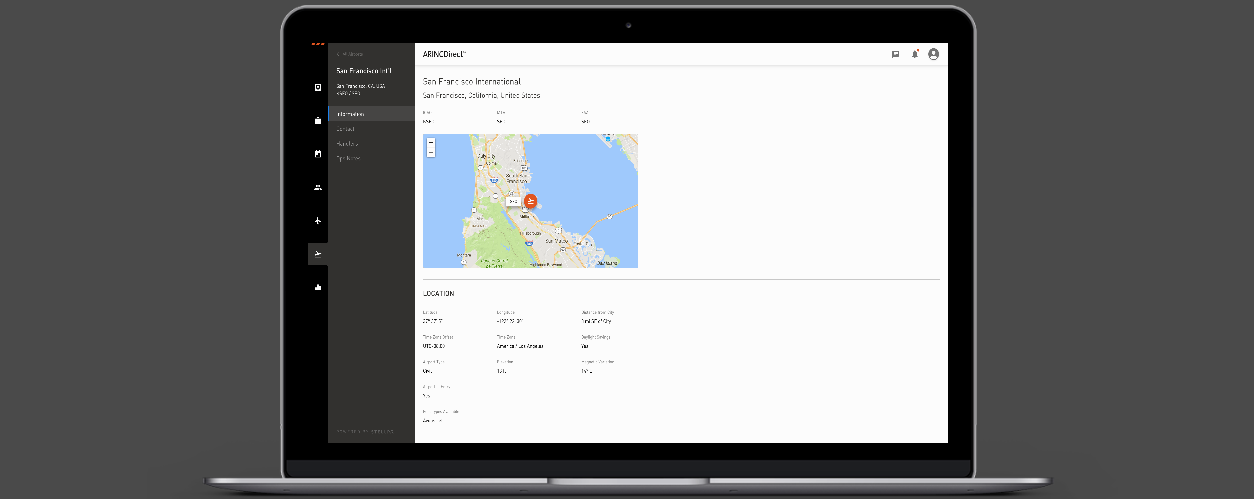
Task: Open the user account profile icon
Action: (x=933, y=54)
